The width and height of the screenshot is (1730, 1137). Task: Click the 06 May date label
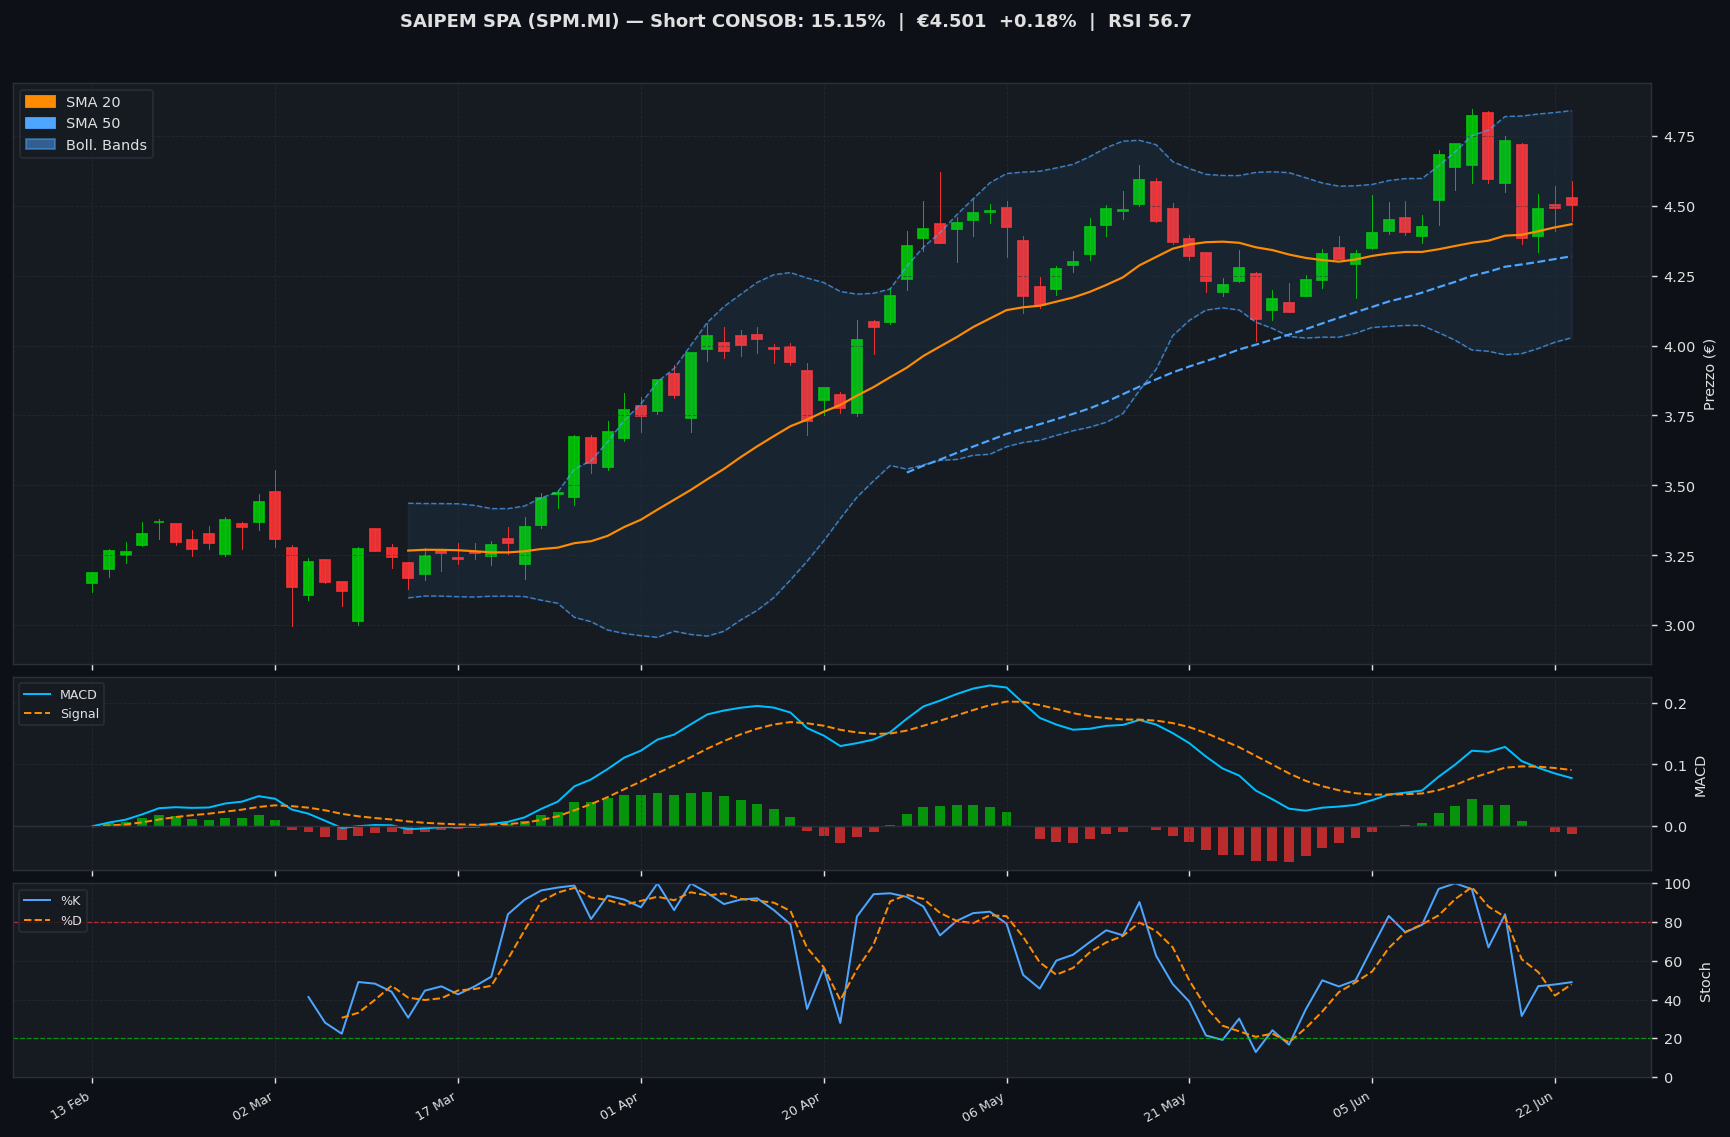pyautogui.click(x=985, y=1106)
